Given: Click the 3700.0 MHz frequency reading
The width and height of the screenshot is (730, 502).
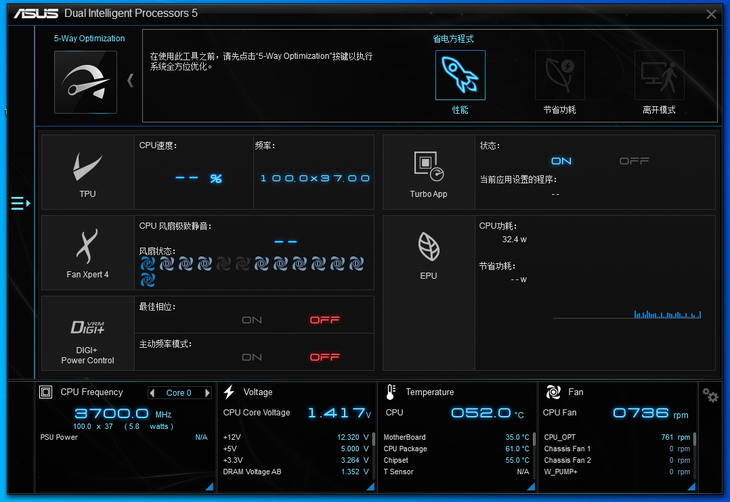Looking at the screenshot, I should 123,414.
